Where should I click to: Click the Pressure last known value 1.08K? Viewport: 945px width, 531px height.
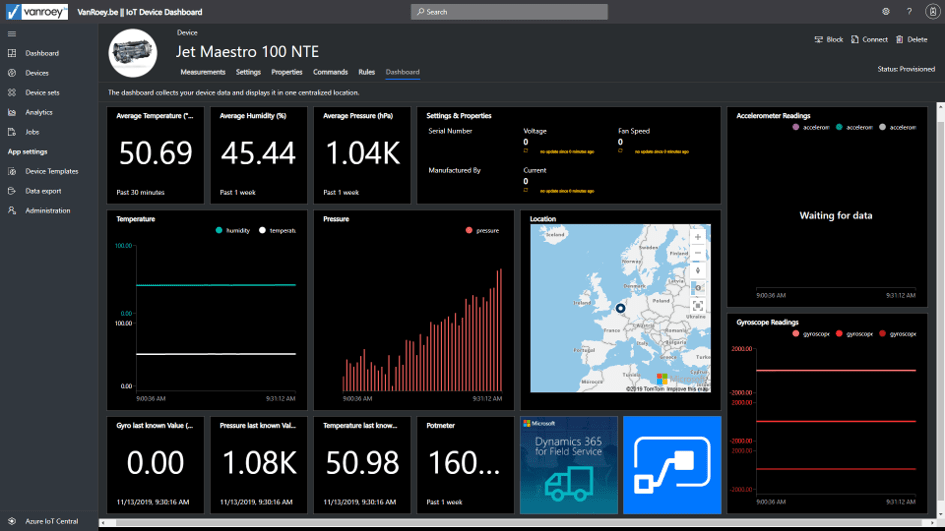coord(259,463)
